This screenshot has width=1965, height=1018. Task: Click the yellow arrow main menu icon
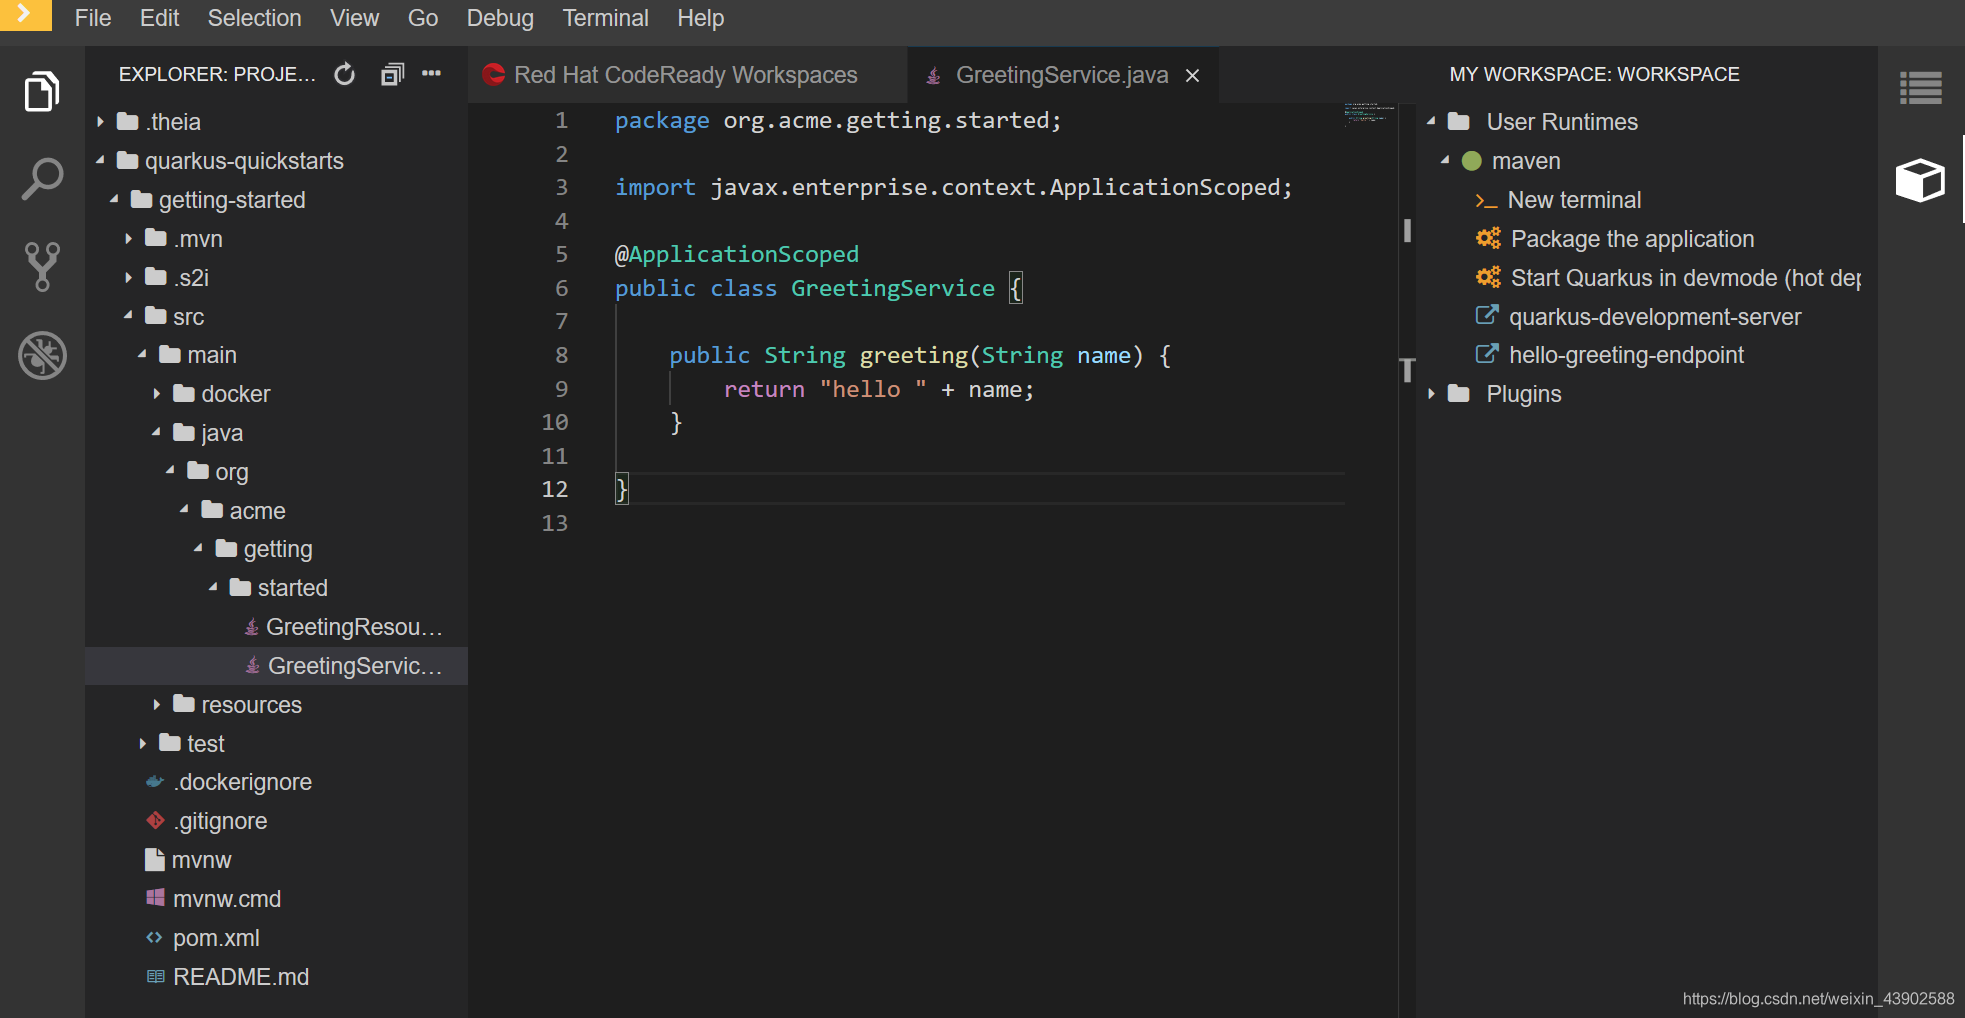[26, 15]
